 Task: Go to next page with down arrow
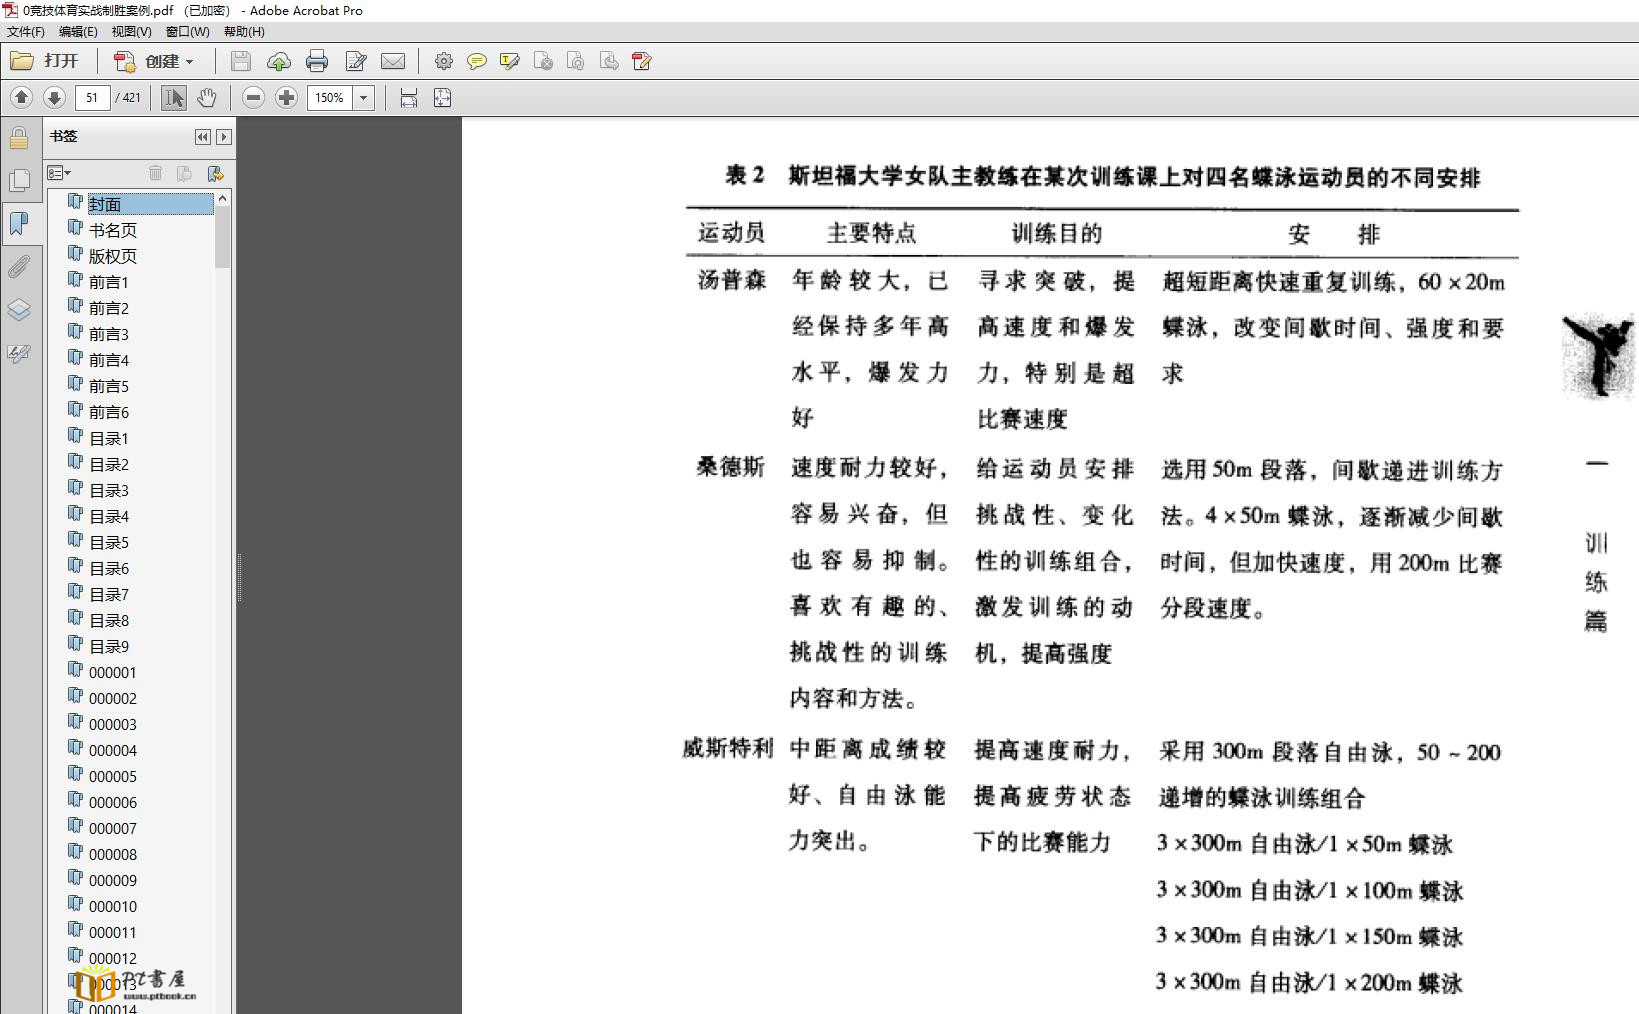click(54, 97)
